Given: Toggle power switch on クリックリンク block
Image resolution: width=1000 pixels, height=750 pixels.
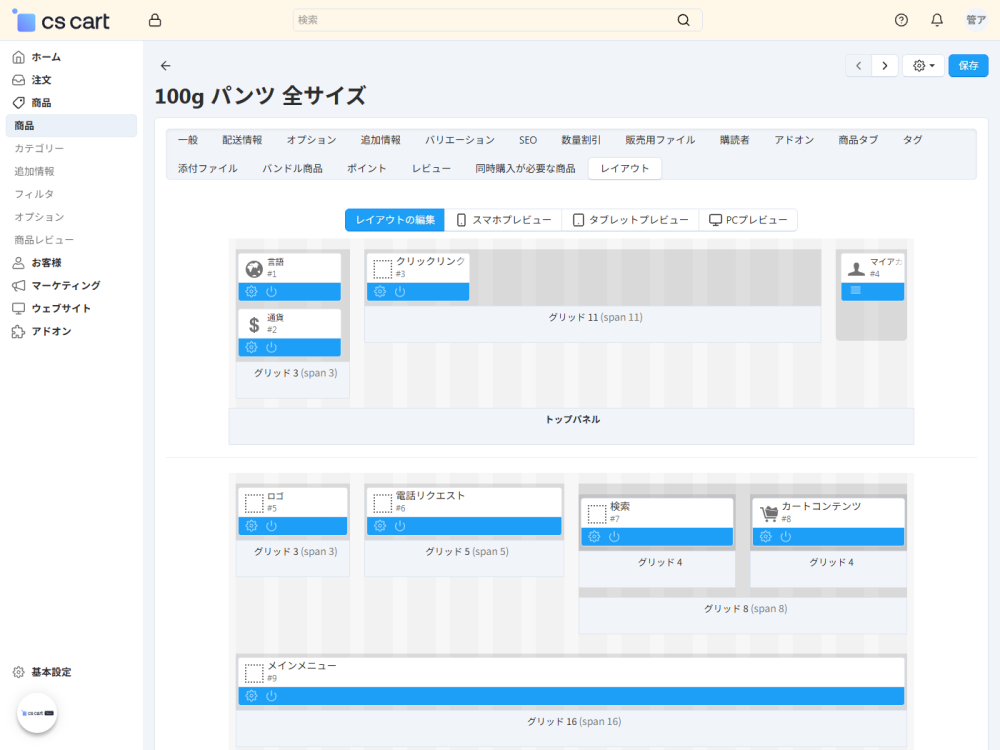Looking at the screenshot, I should (x=400, y=292).
